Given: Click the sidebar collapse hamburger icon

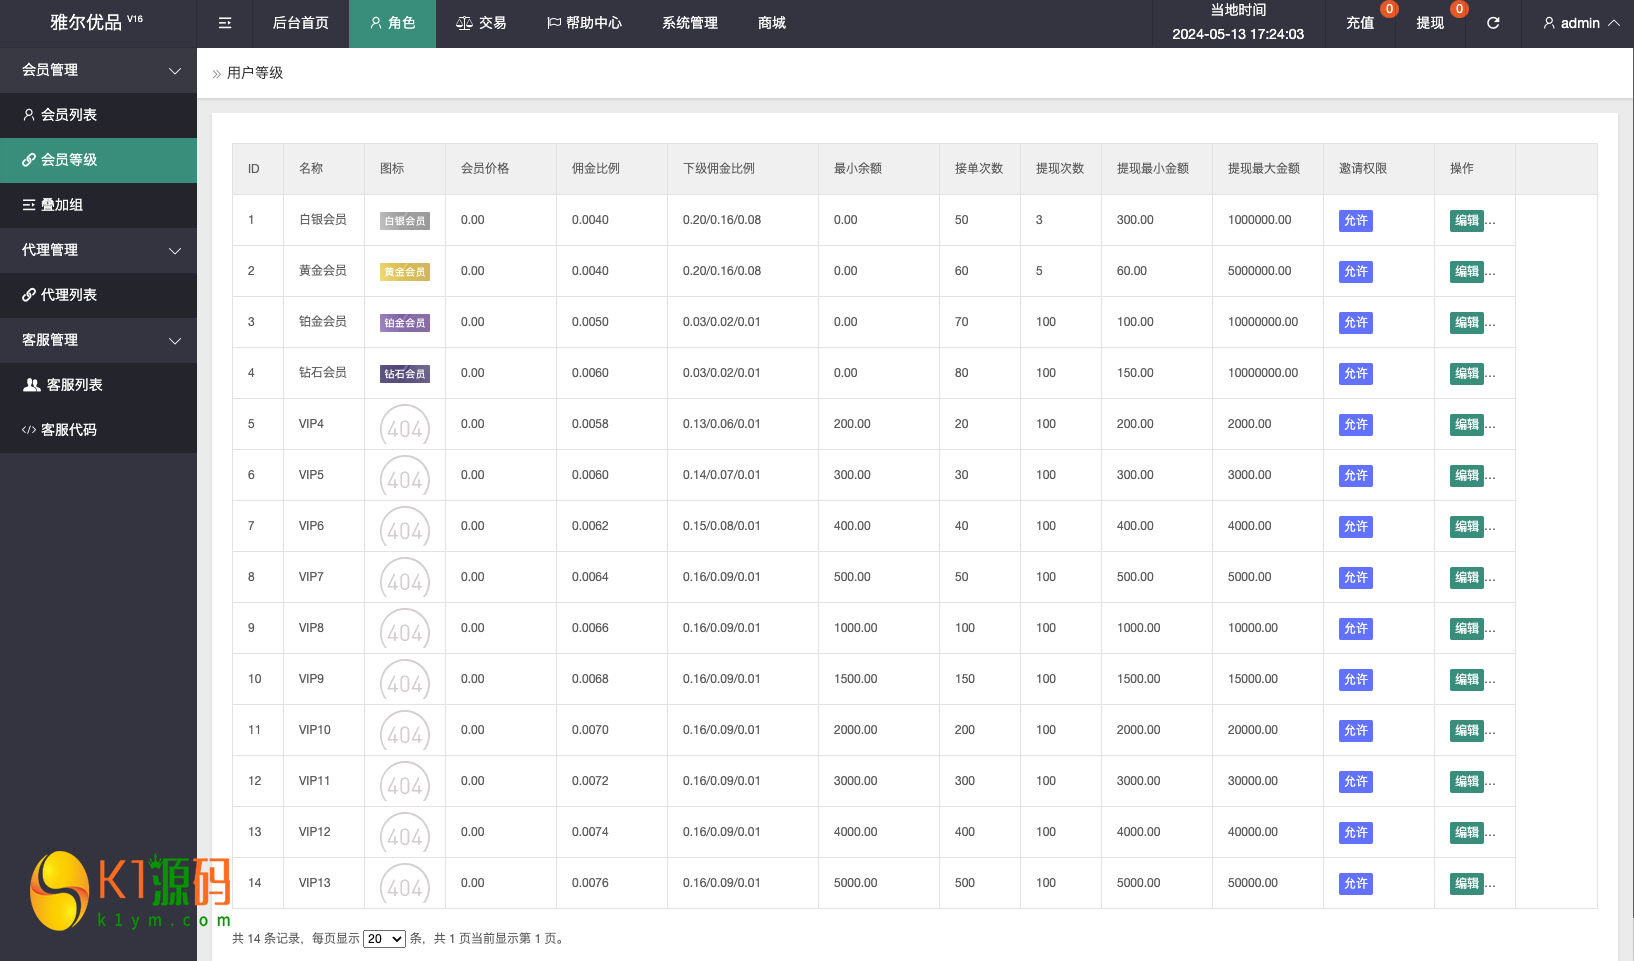Looking at the screenshot, I should tap(225, 23).
